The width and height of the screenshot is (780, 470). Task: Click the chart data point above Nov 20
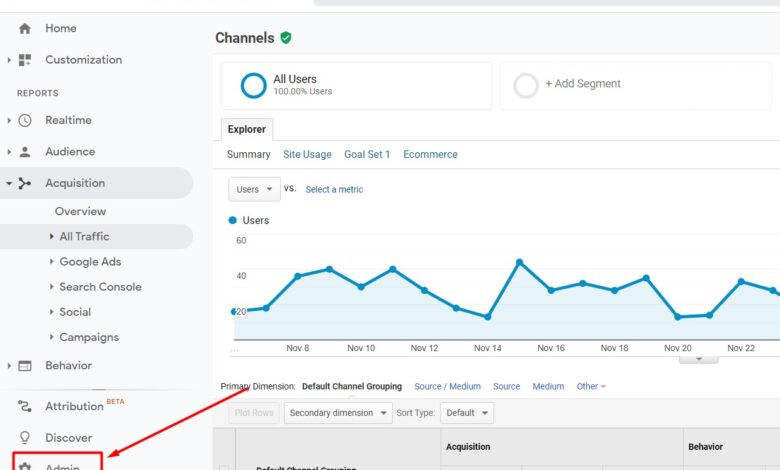678,317
